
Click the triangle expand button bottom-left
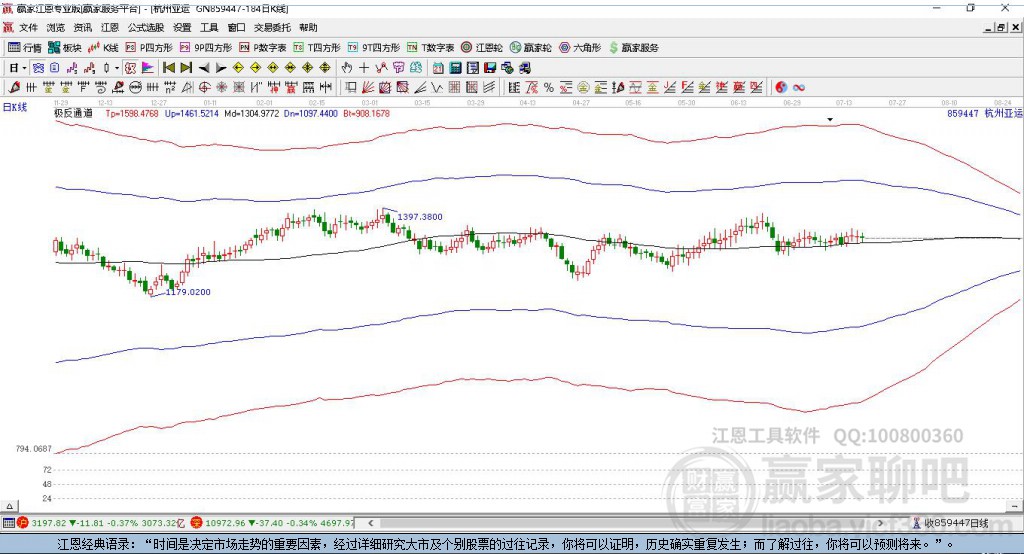click(9, 506)
